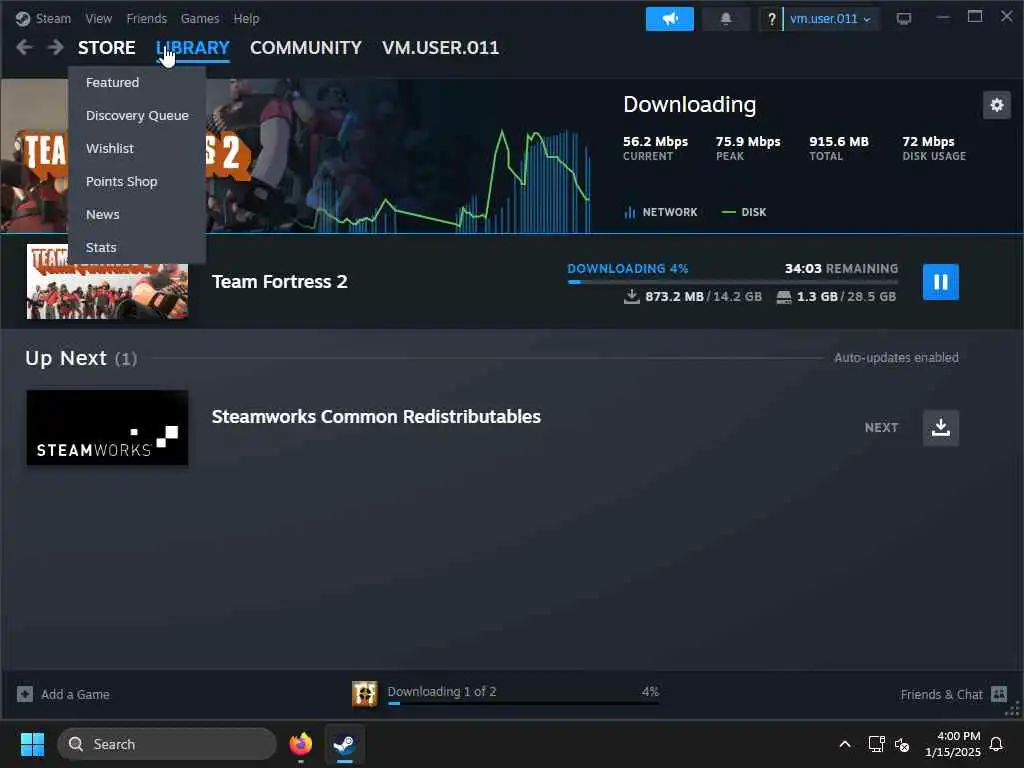Click the Add a Game plus icon
This screenshot has width=1024, height=768.
pos(25,694)
